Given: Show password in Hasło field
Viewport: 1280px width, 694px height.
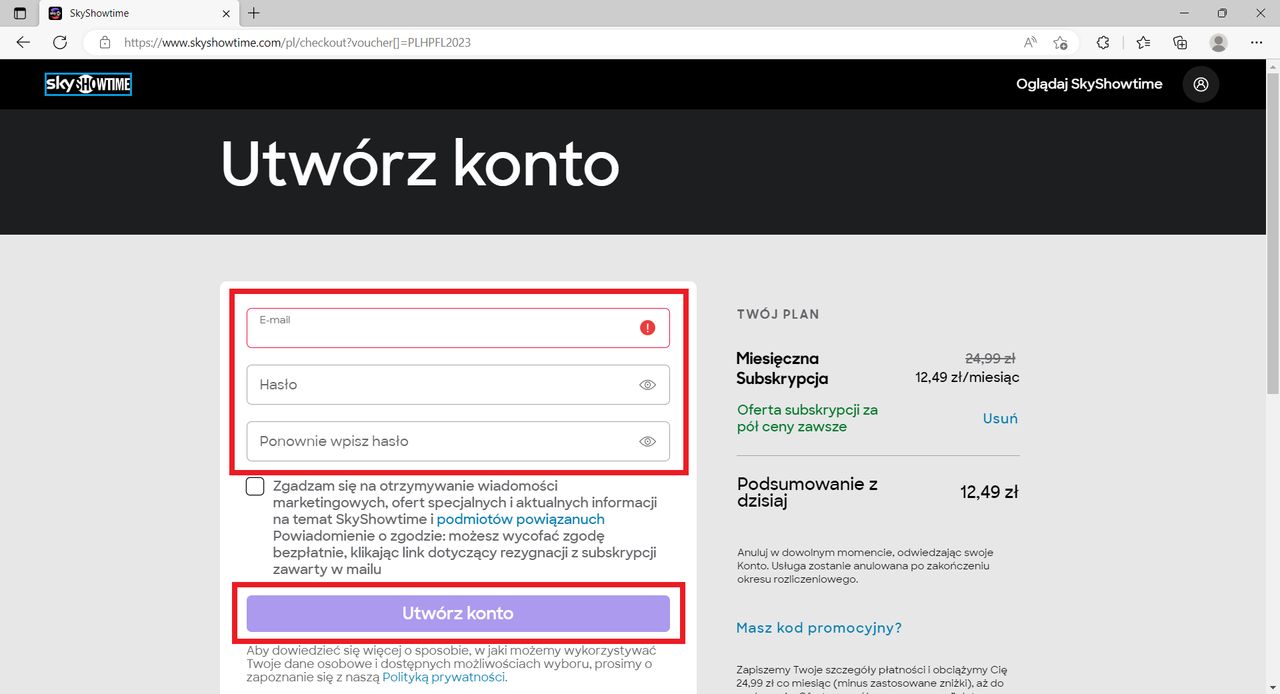Looking at the screenshot, I should pyautogui.click(x=648, y=384).
